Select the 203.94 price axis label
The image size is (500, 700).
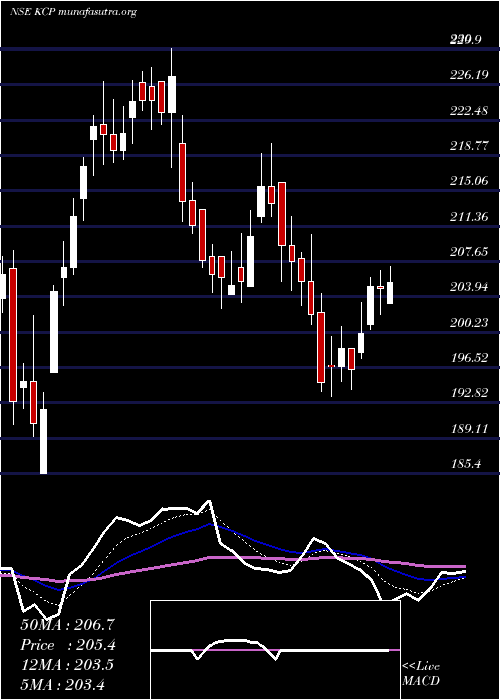point(469,287)
